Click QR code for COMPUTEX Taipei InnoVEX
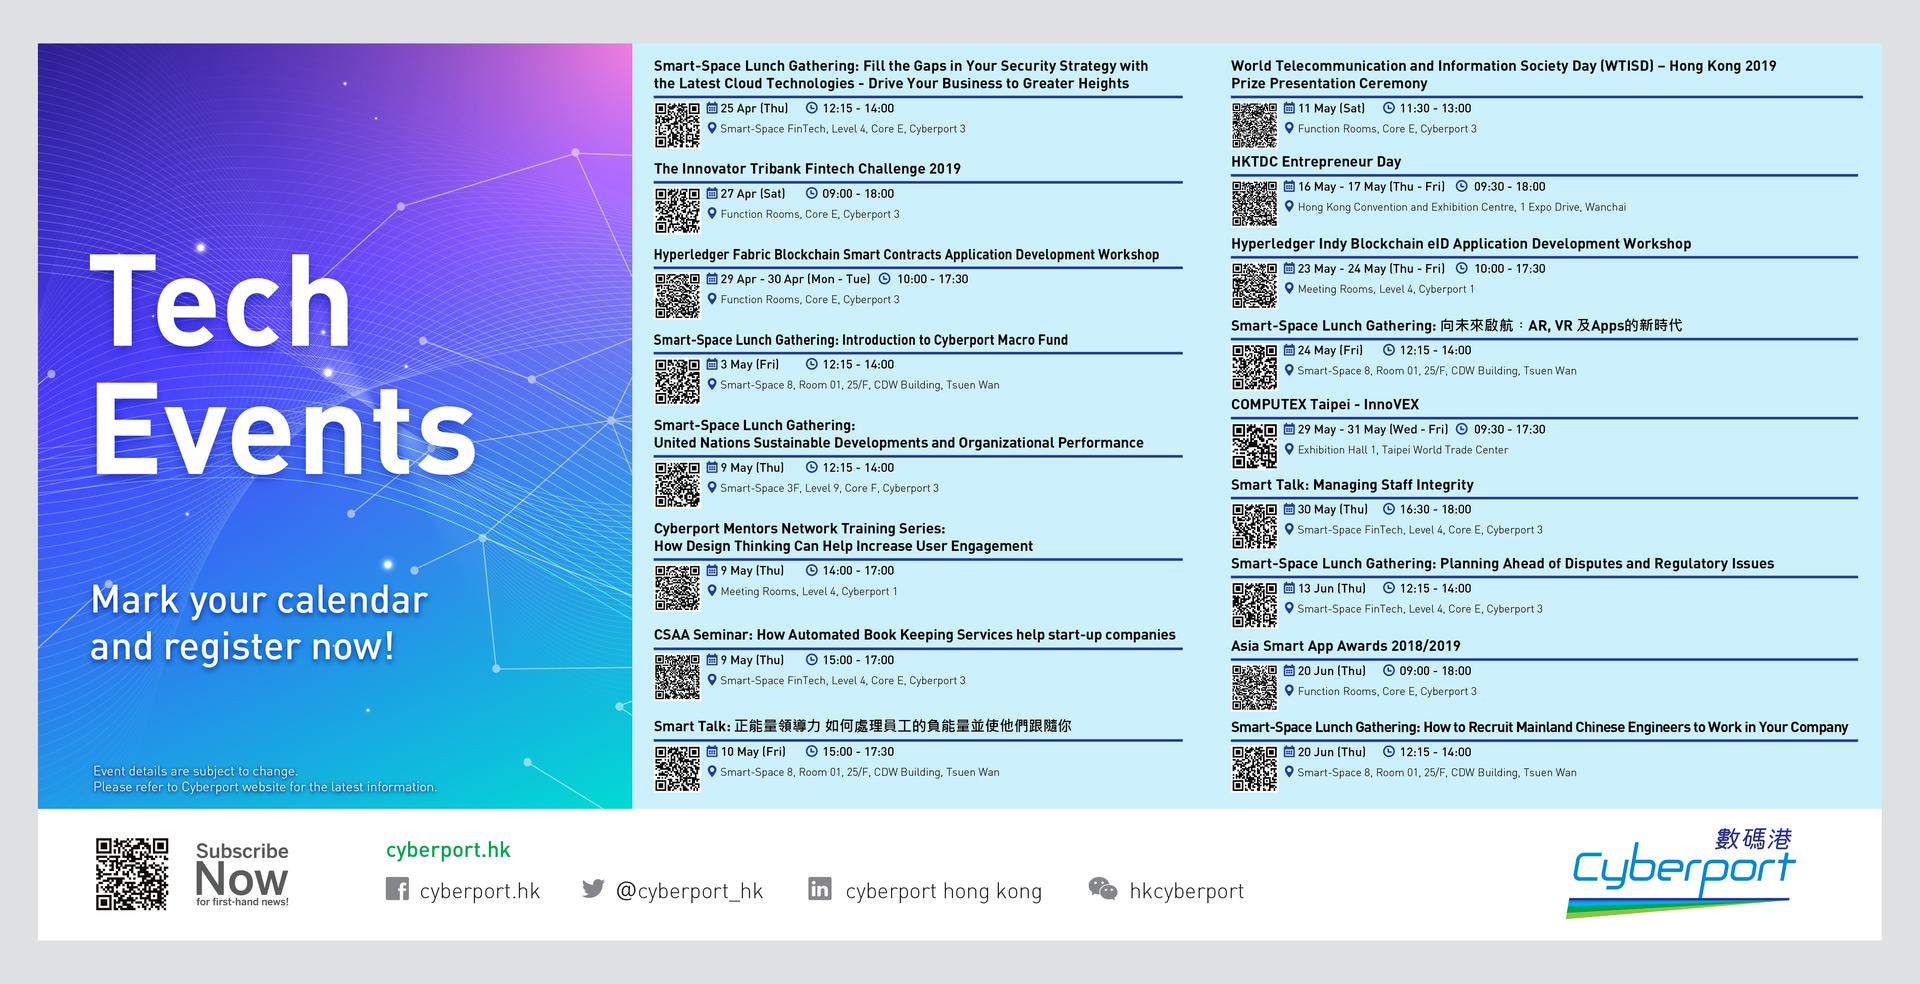1920x984 pixels. (x=1254, y=446)
